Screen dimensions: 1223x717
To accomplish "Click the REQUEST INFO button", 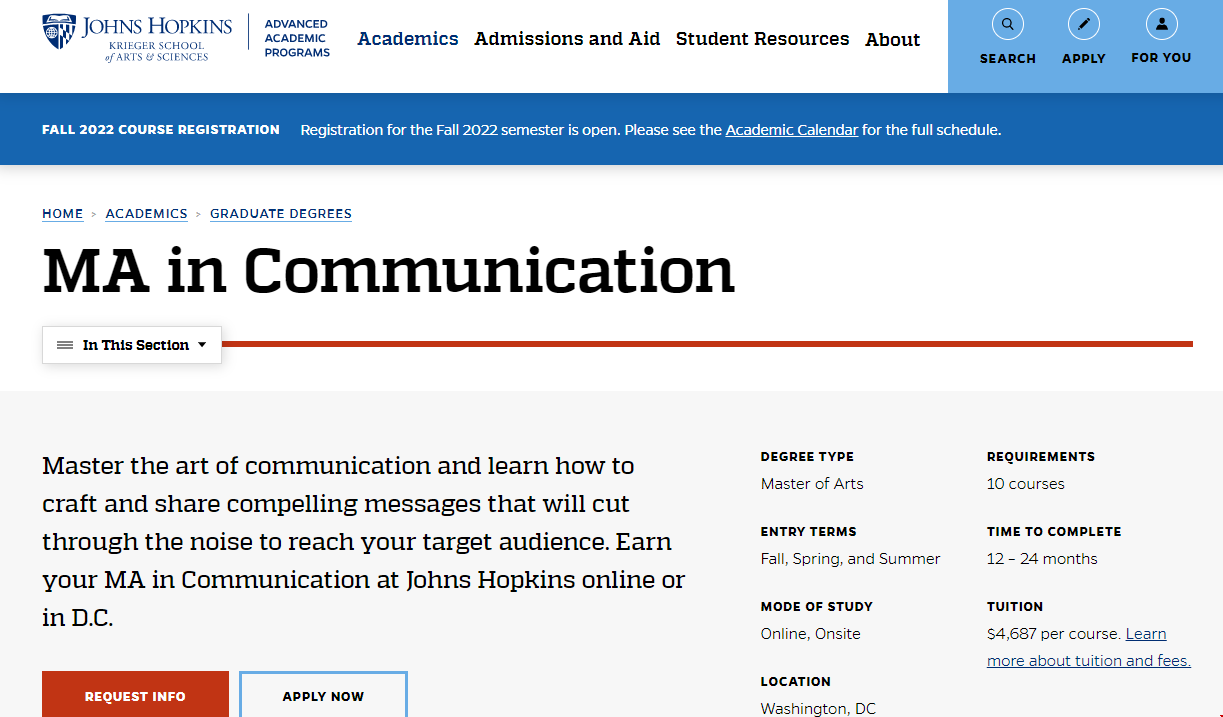I will click(135, 695).
